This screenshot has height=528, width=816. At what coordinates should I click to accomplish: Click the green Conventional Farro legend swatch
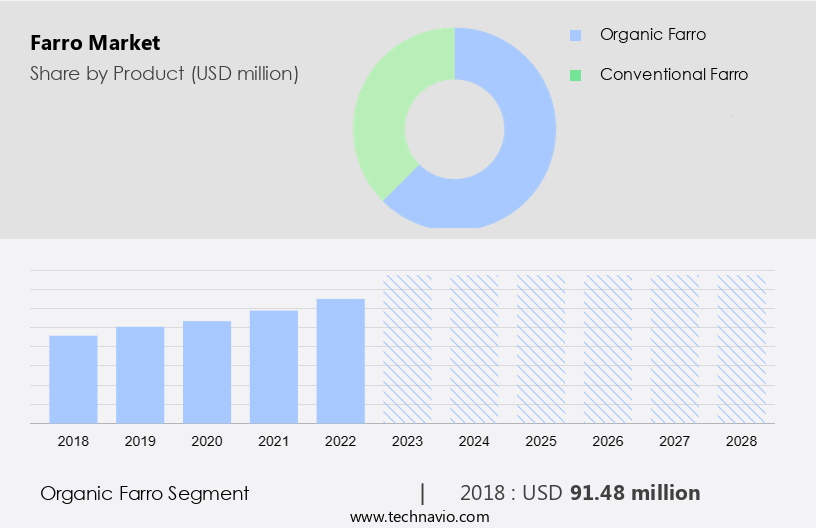(575, 75)
